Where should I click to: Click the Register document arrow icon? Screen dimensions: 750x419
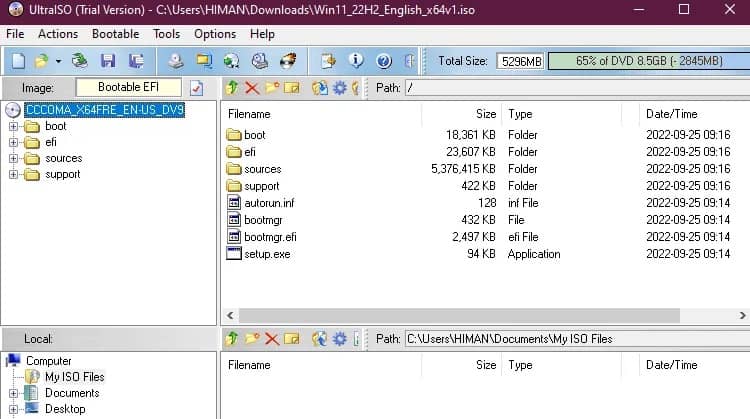[x=329, y=61]
